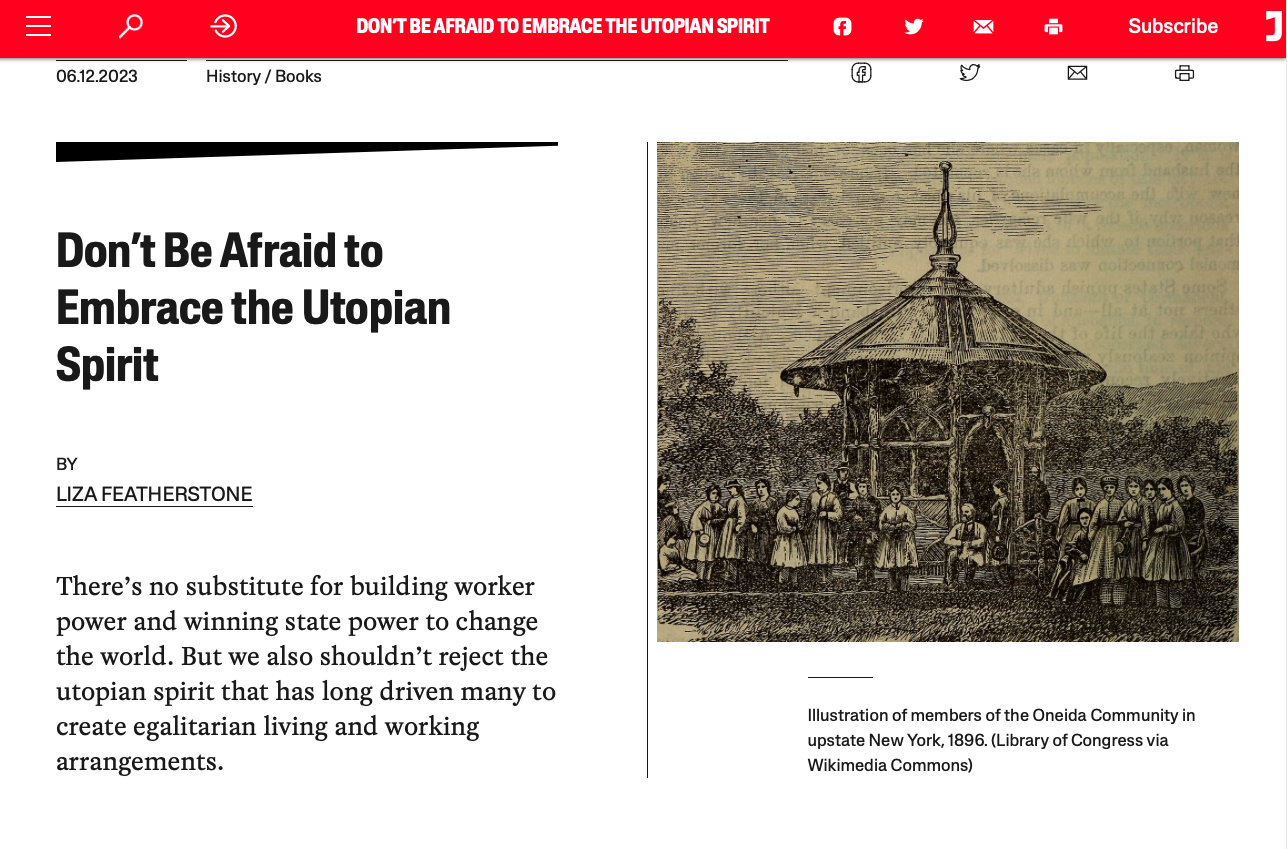Click the header title text about Utopian Spirit
1287x849 pixels.
coord(563,27)
